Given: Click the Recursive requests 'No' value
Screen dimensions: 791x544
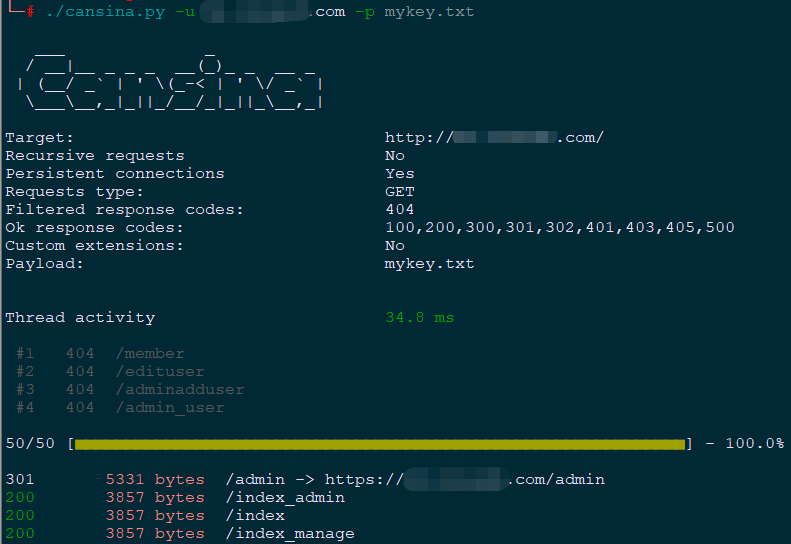Looking at the screenshot, I should point(395,155).
